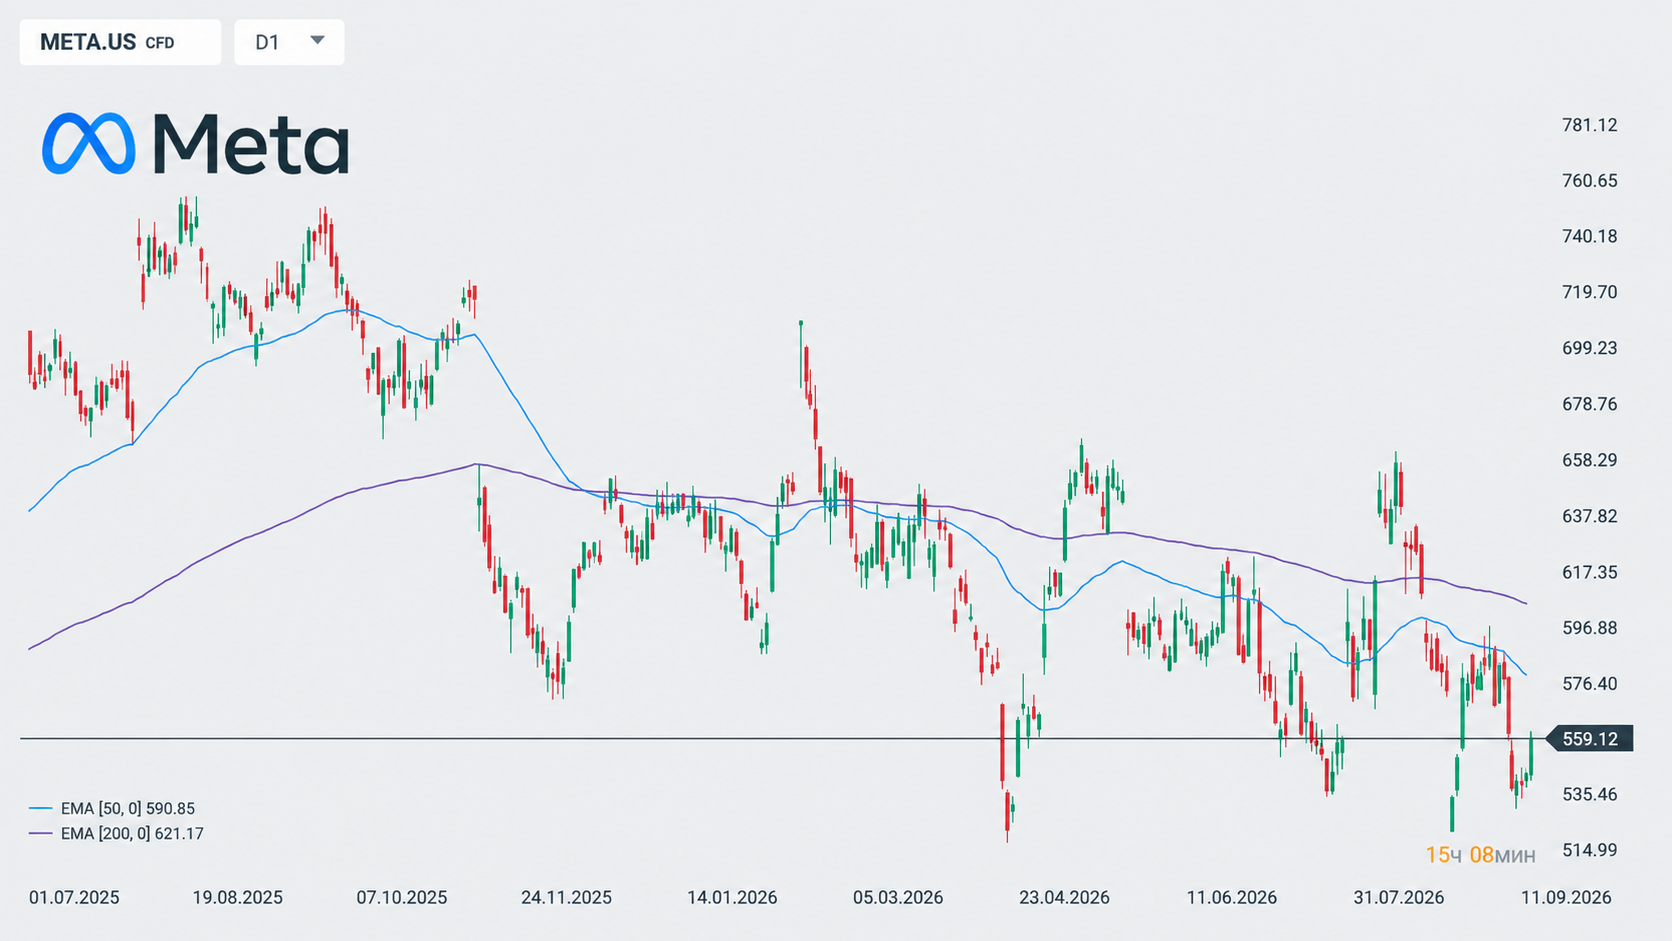Click the 781.12 price axis label

click(1590, 125)
